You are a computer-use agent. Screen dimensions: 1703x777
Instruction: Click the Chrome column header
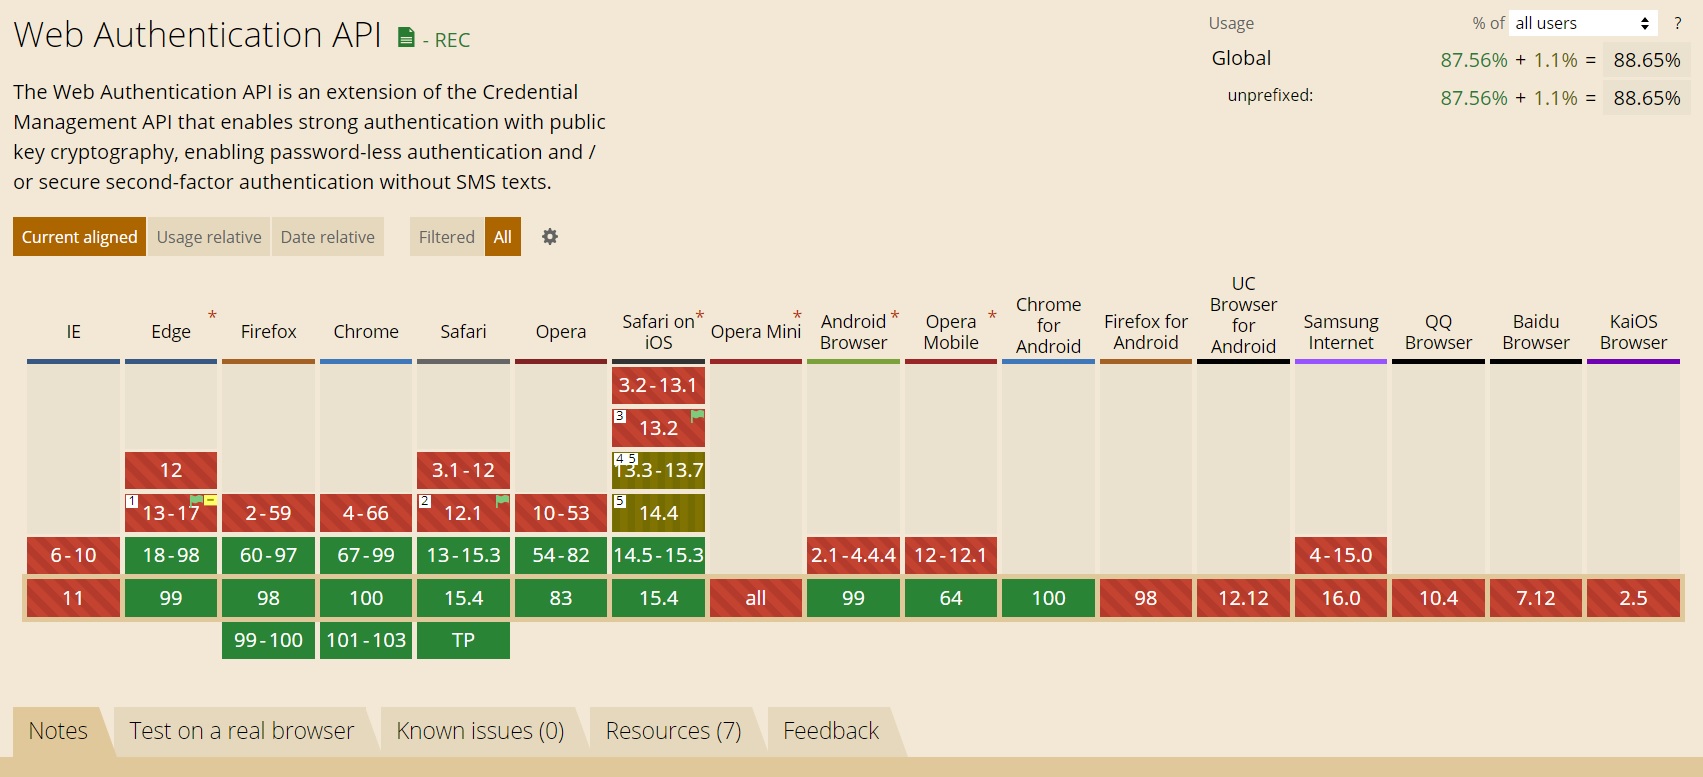pyautogui.click(x=366, y=331)
